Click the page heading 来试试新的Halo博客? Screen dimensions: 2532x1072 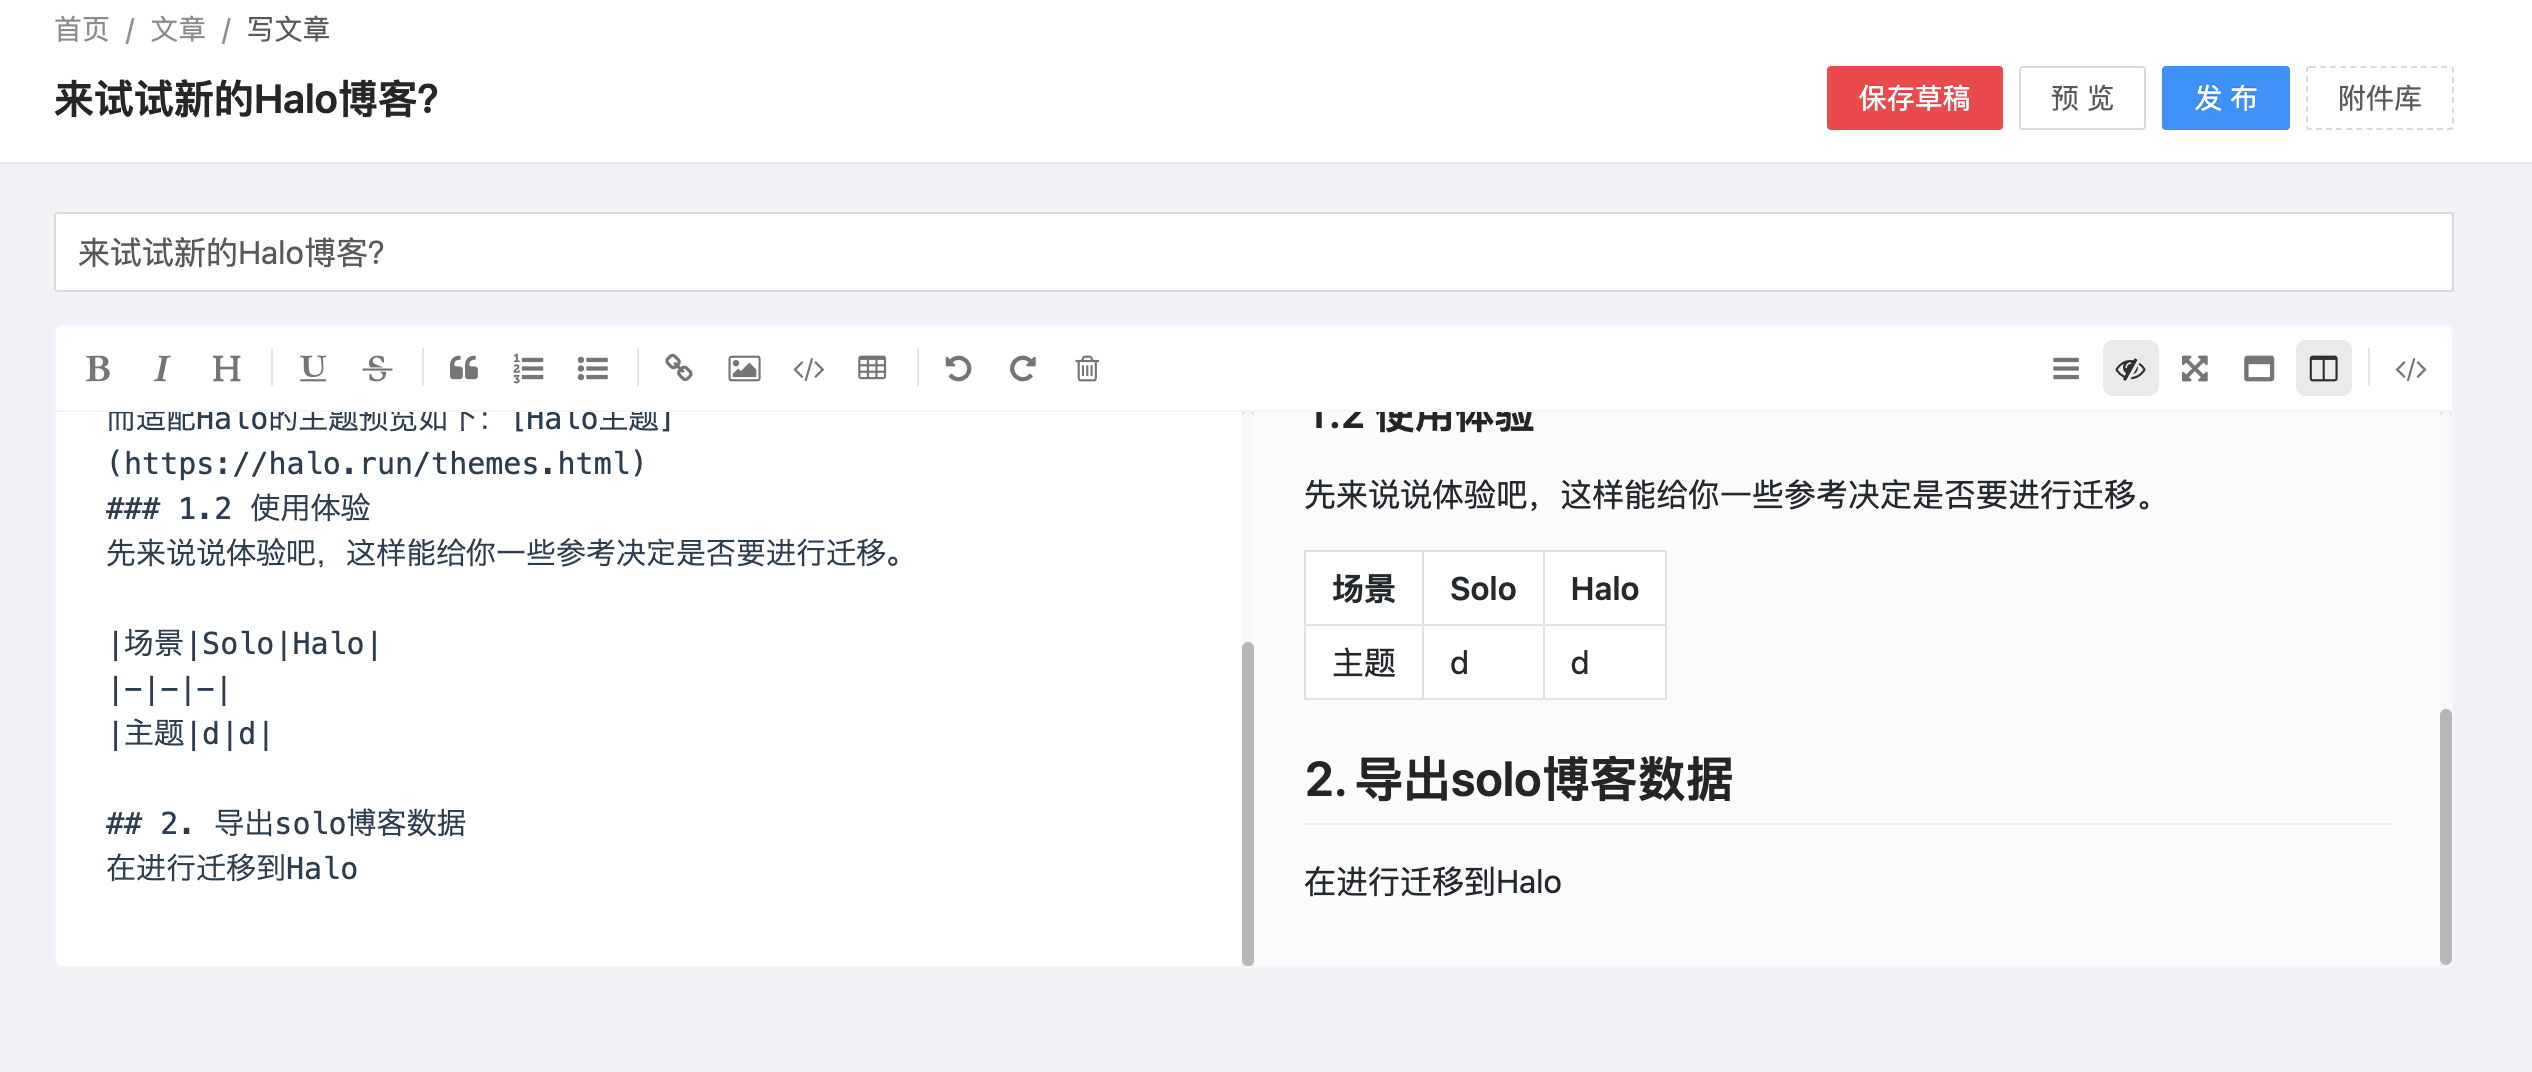246,99
